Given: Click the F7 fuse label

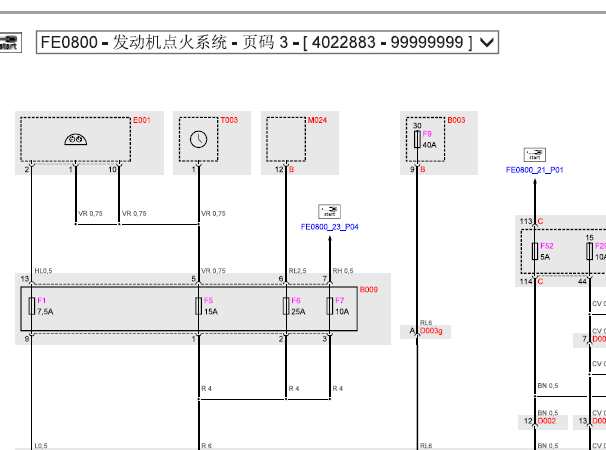Looking at the screenshot, I should 339,300.
